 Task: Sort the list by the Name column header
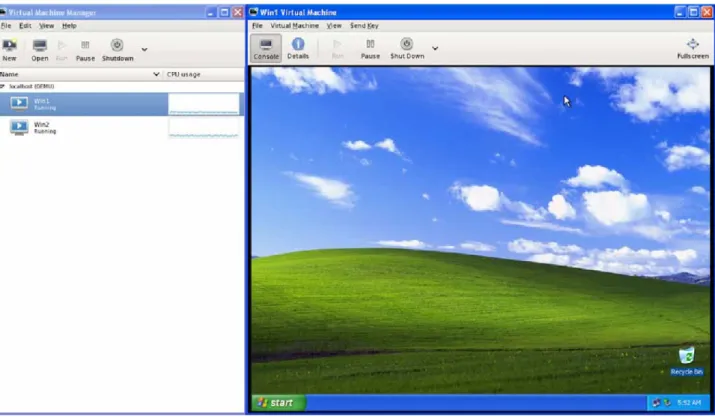click(80, 74)
